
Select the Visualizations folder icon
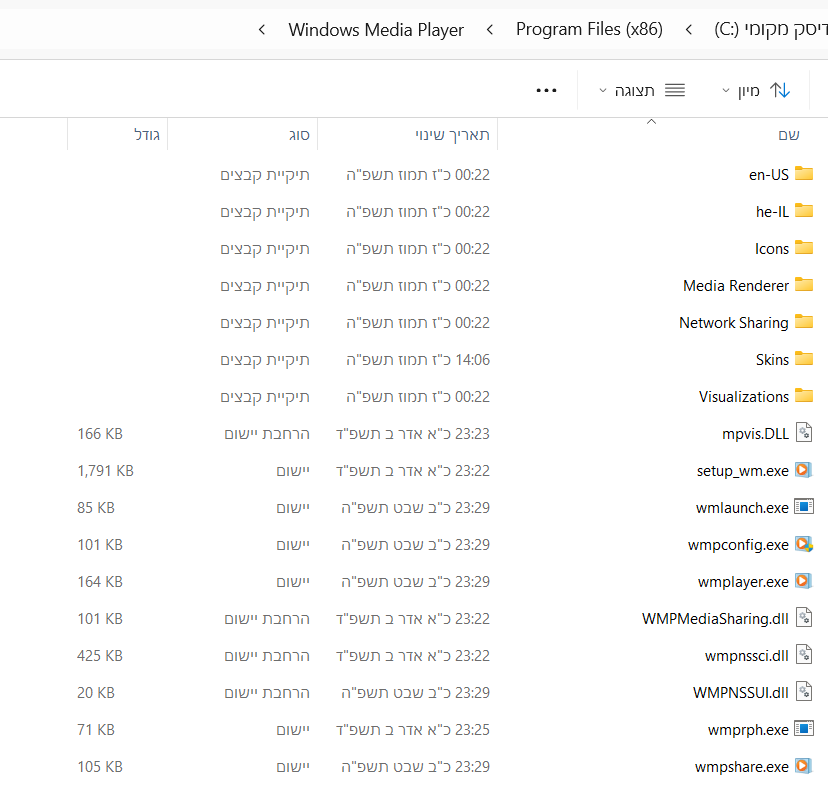[x=804, y=395]
